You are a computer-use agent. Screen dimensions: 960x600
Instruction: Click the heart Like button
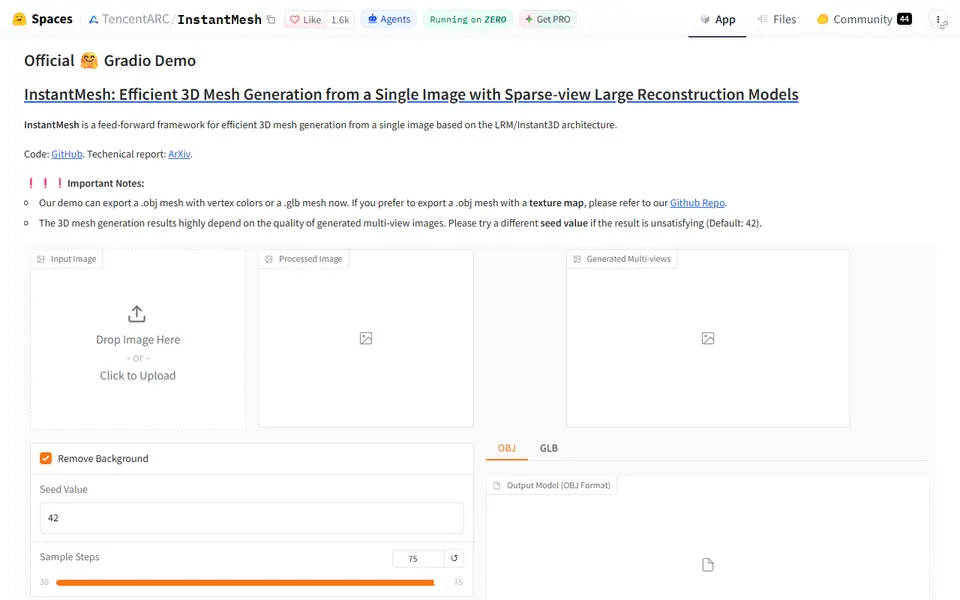point(306,20)
